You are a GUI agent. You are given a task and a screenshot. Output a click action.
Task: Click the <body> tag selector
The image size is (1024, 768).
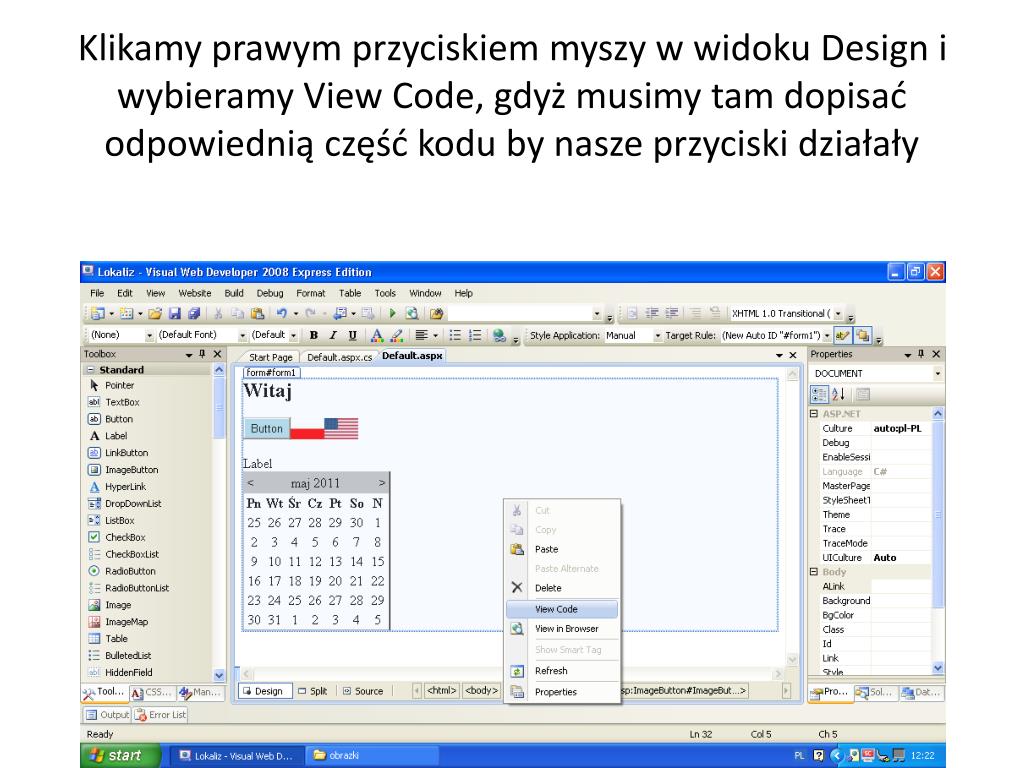point(481,690)
